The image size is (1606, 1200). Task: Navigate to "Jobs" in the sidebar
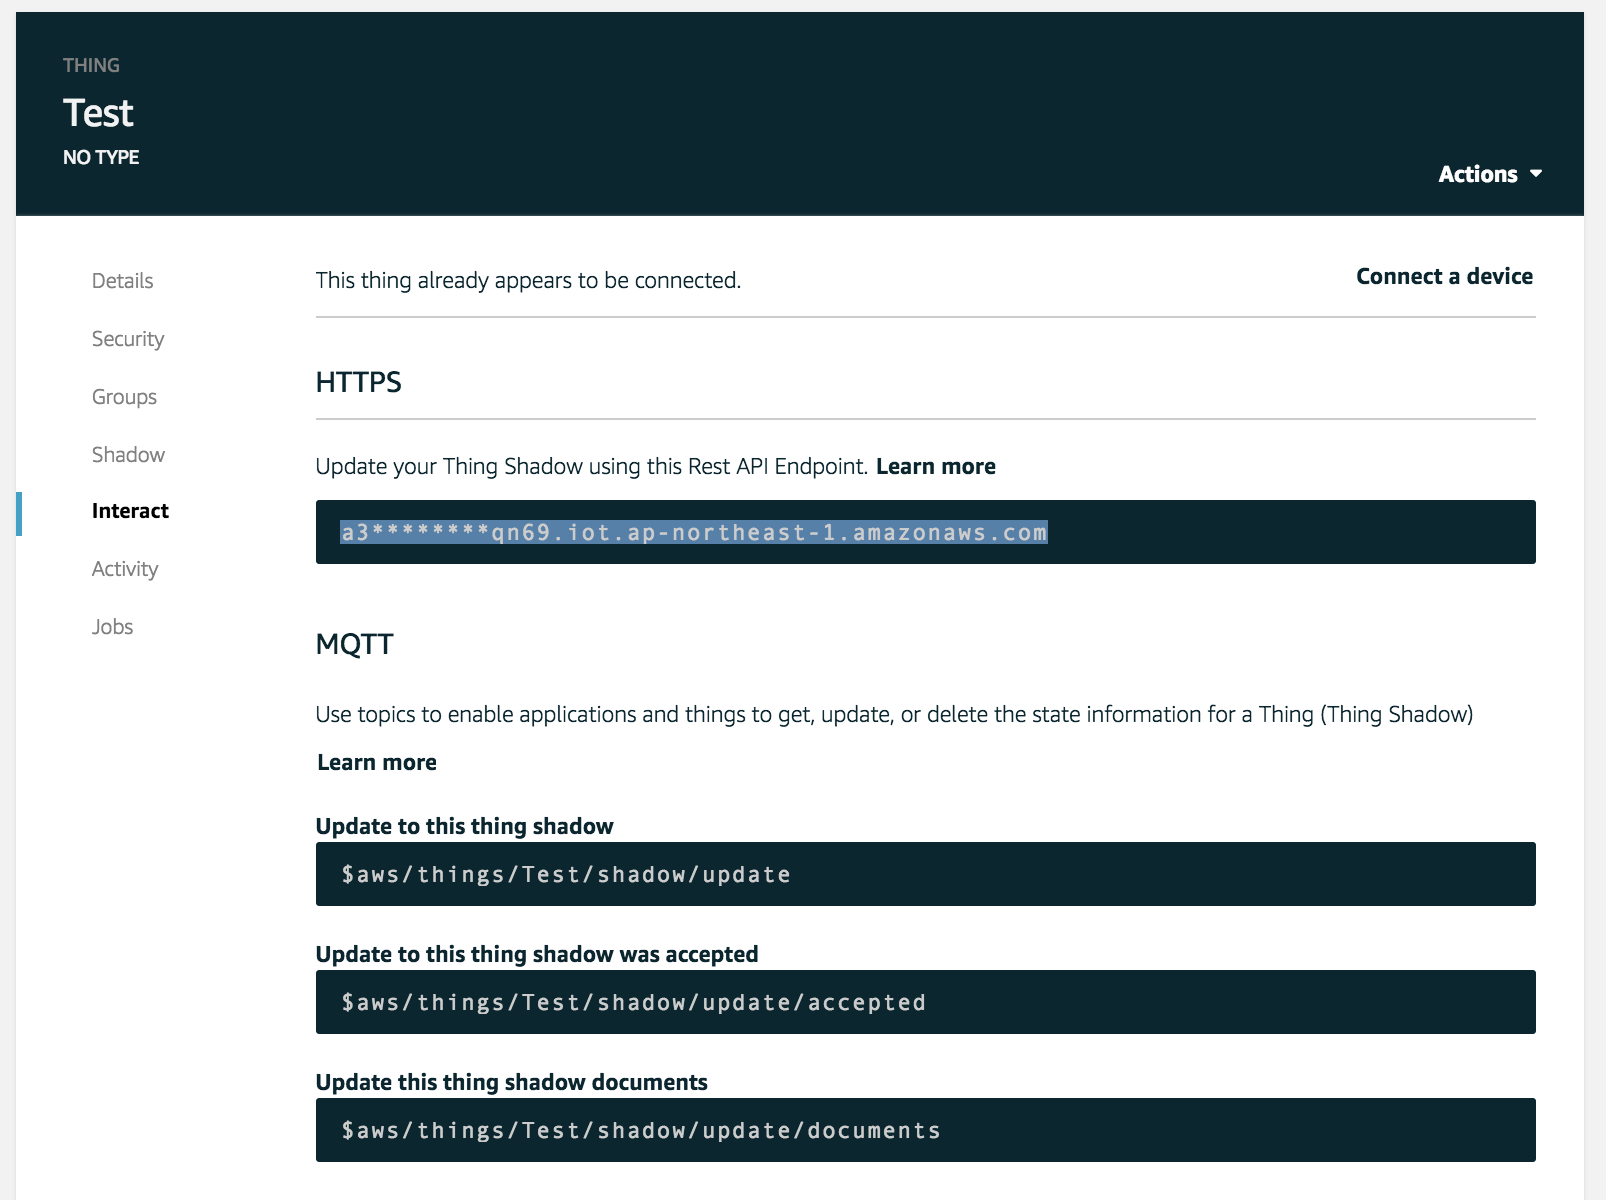[x=113, y=627]
